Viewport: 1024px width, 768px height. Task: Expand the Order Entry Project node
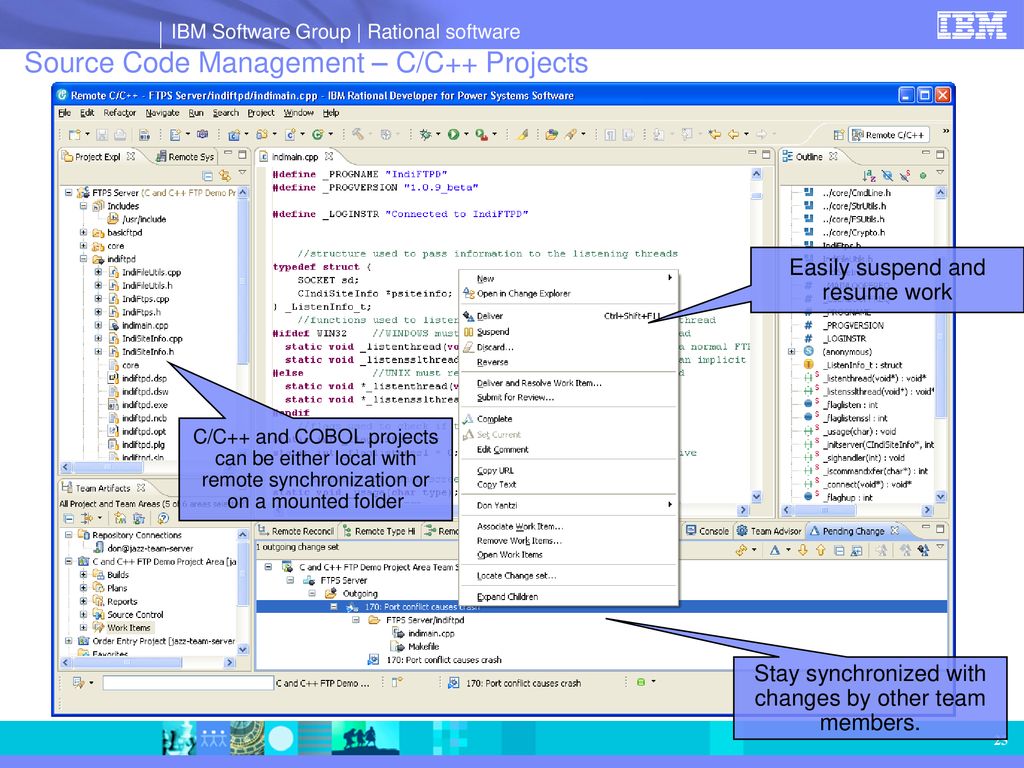point(69,641)
